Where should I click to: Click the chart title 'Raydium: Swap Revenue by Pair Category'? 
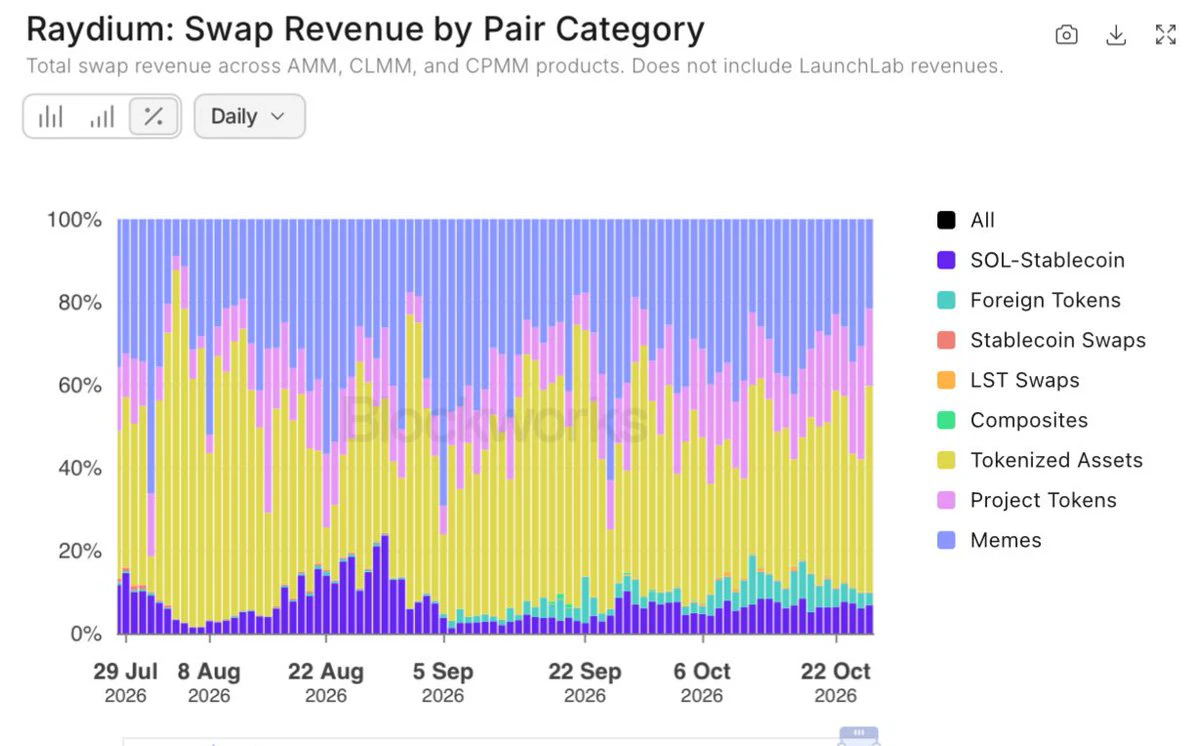(x=365, y=30)
